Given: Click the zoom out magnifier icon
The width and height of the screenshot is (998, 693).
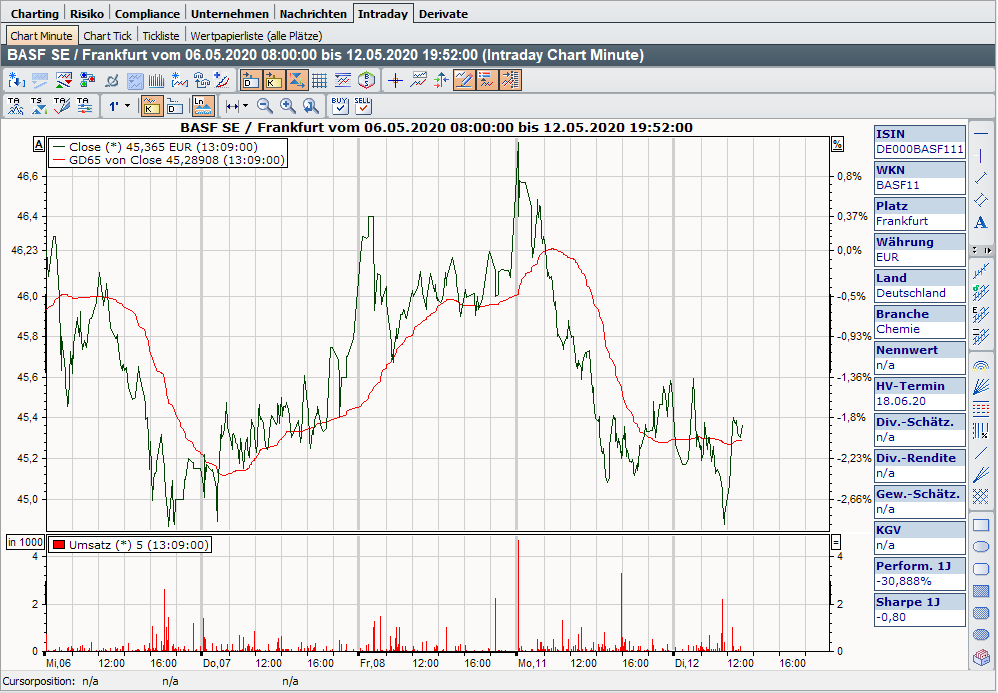Looking at the screenshot, I should point(265,105).
